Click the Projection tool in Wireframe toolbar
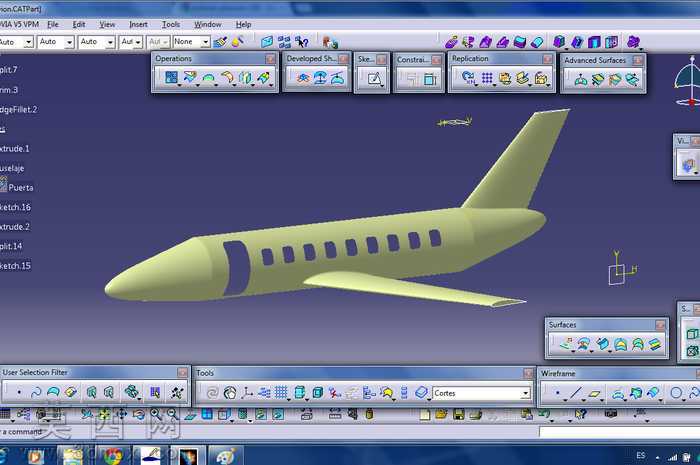 point(618,393)
